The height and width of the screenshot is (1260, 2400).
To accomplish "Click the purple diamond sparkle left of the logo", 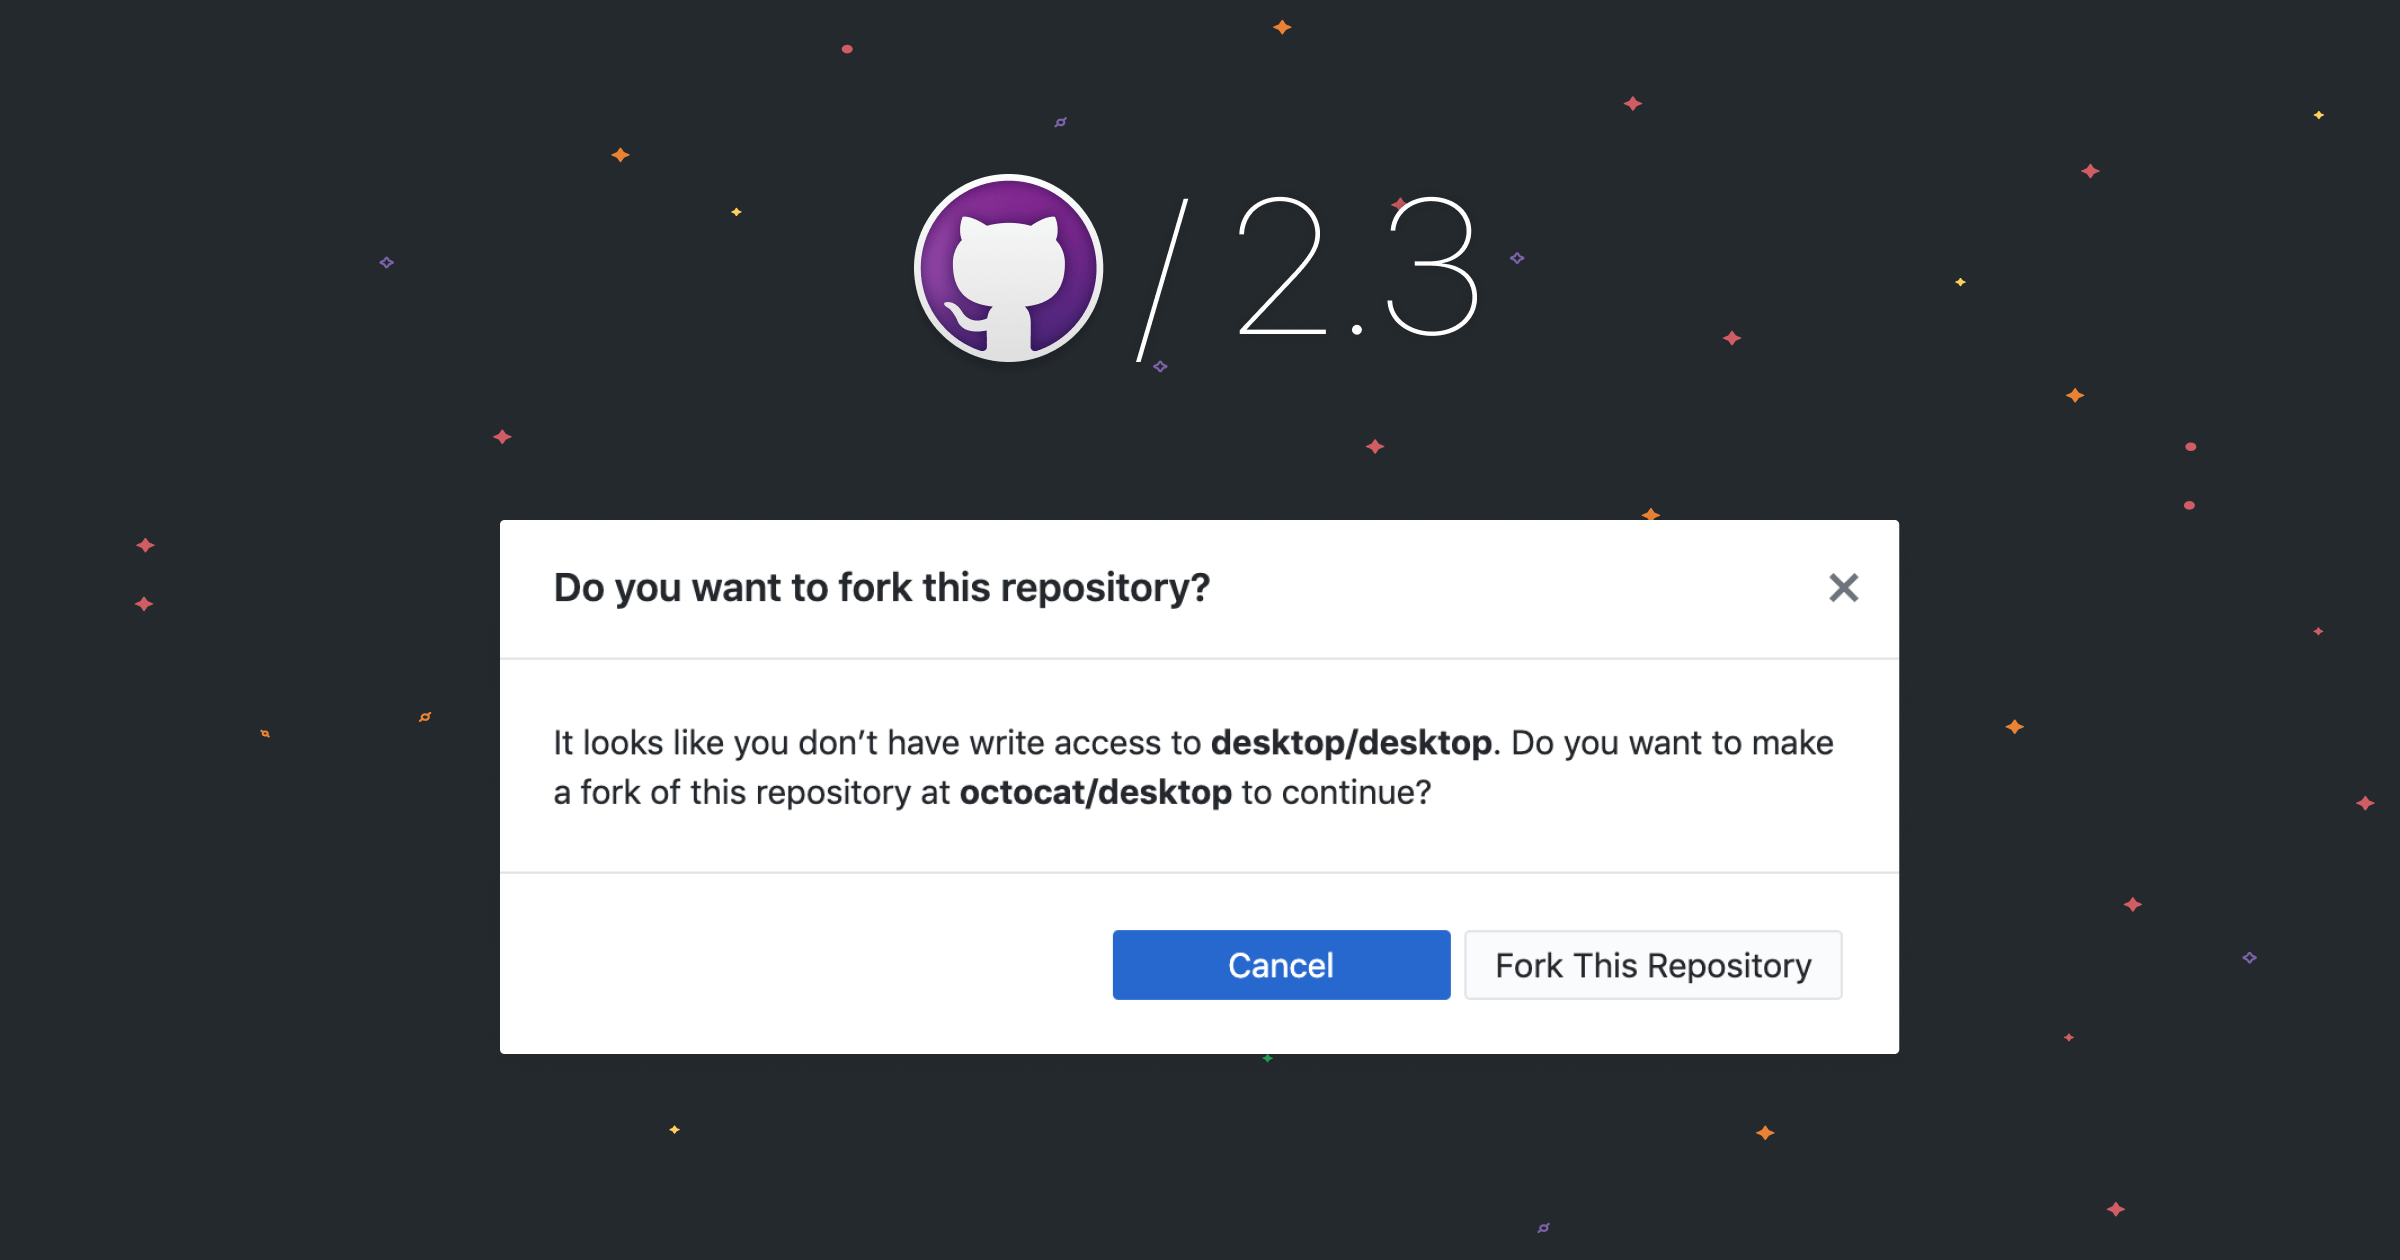I will tap(385, 261).
